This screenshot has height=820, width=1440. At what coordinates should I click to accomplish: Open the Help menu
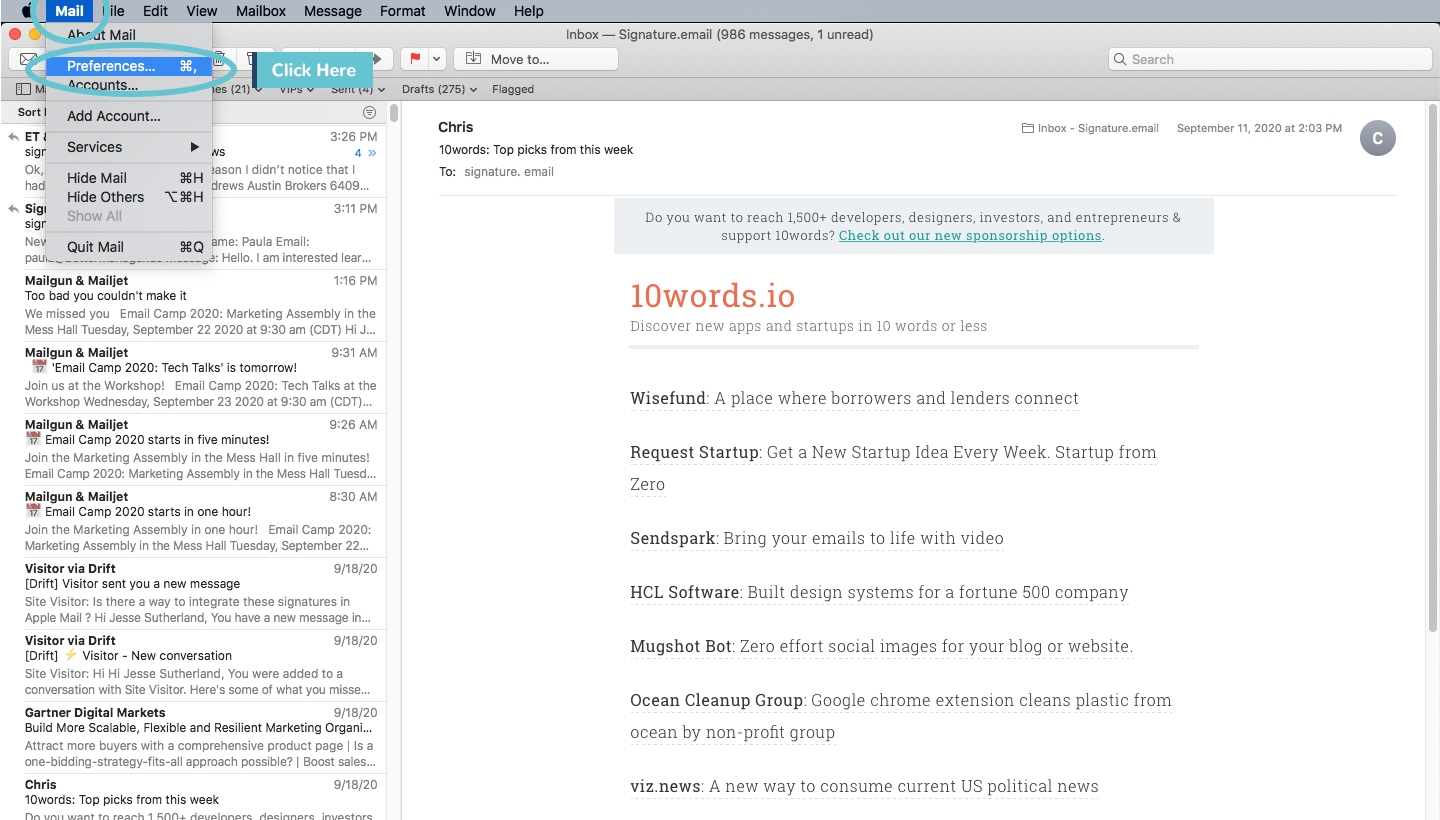(529, 11)
